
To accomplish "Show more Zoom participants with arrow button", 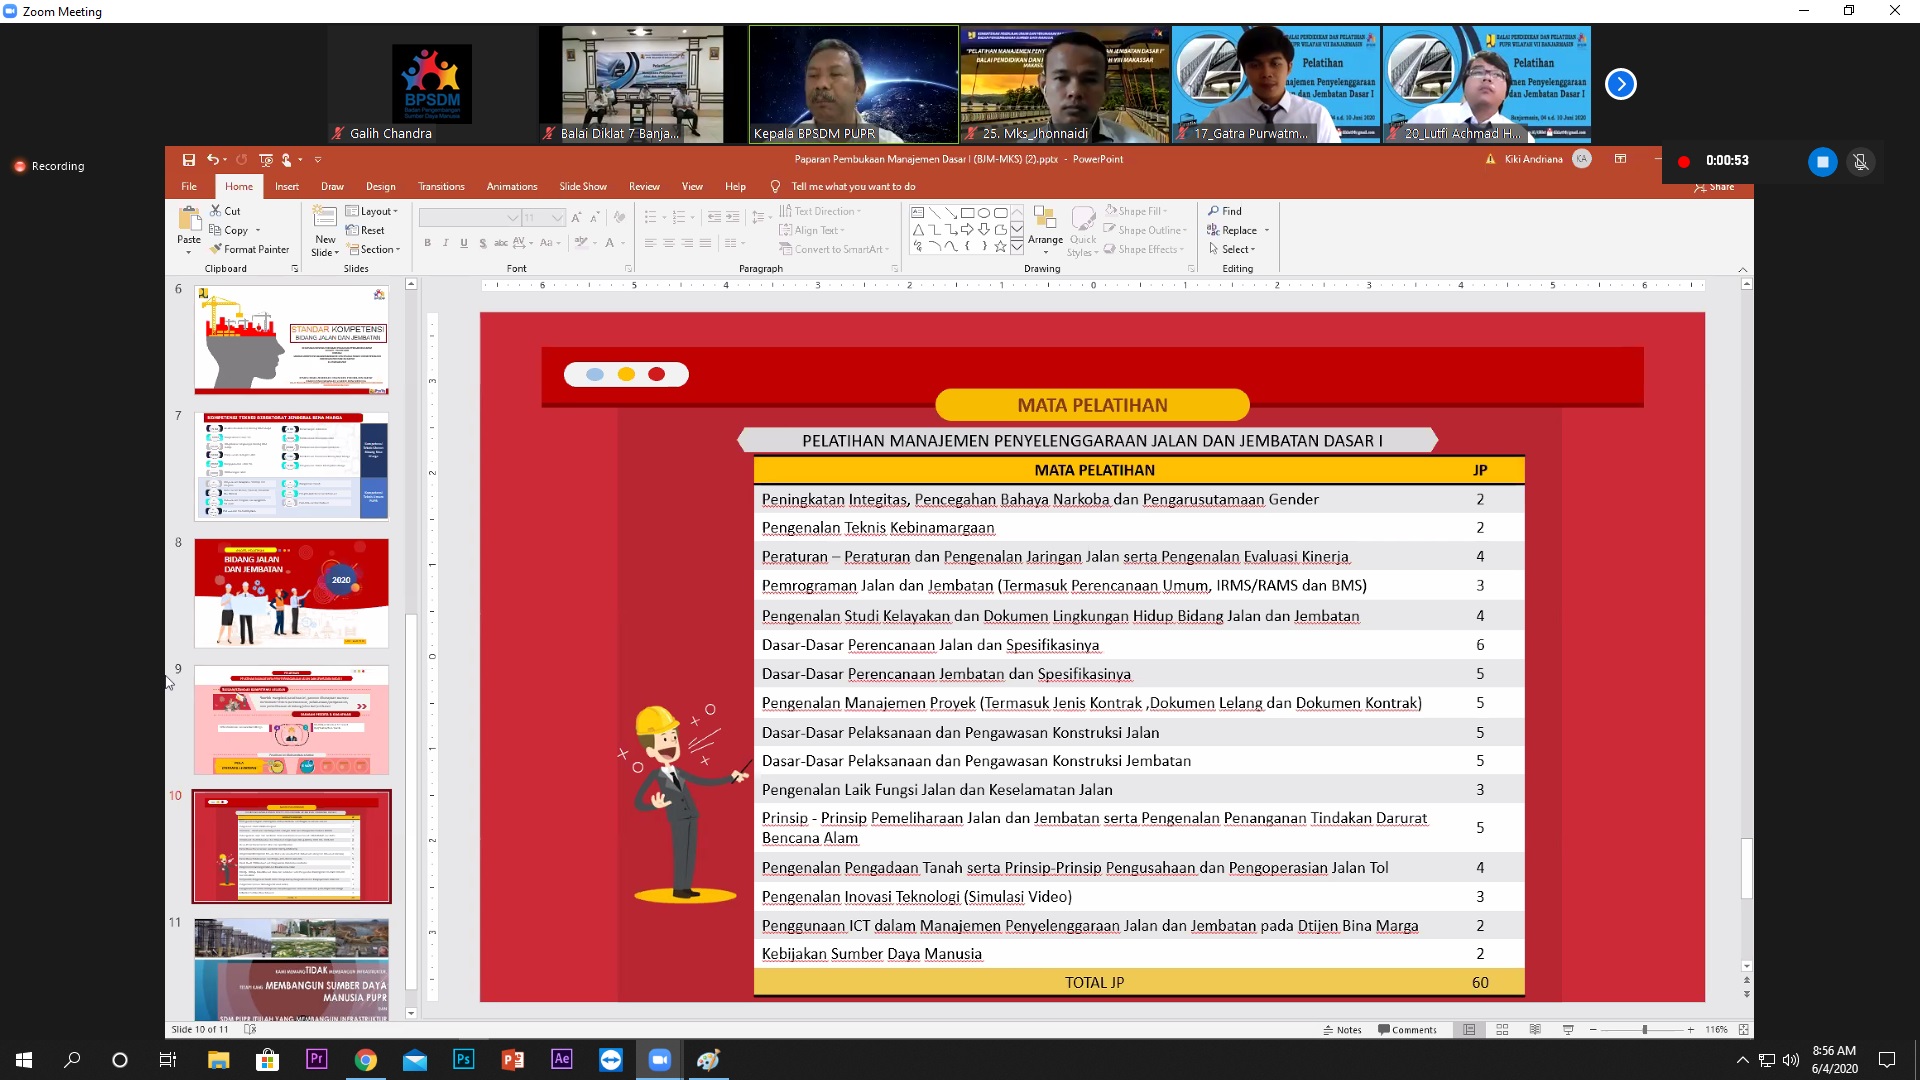I will pyautogui.click(x=1620, y=84).
